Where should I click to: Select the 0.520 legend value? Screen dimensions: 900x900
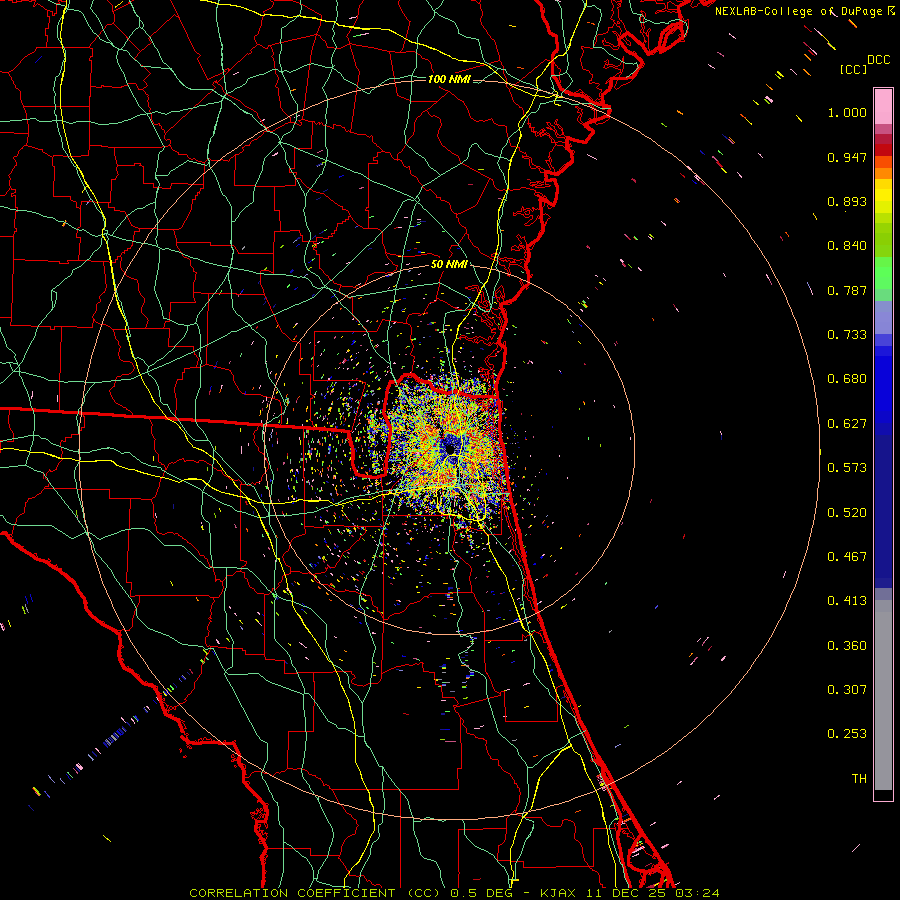click(x=847, y=513)
